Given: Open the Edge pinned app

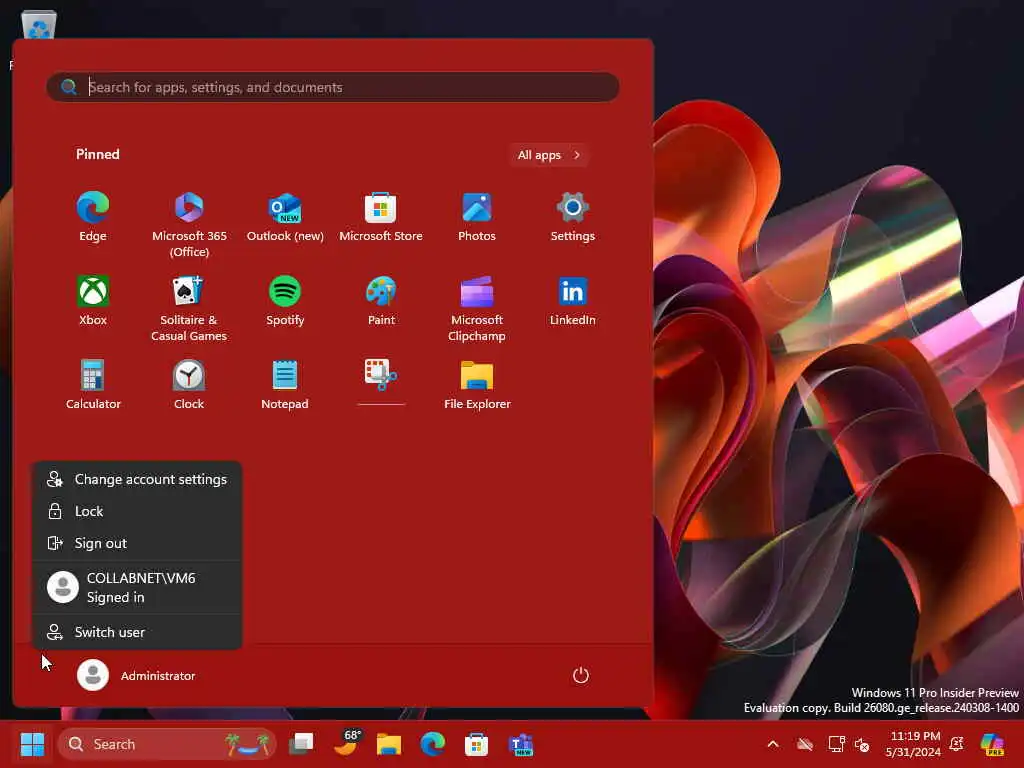Looking at the screenshot, I should point(93,217).
